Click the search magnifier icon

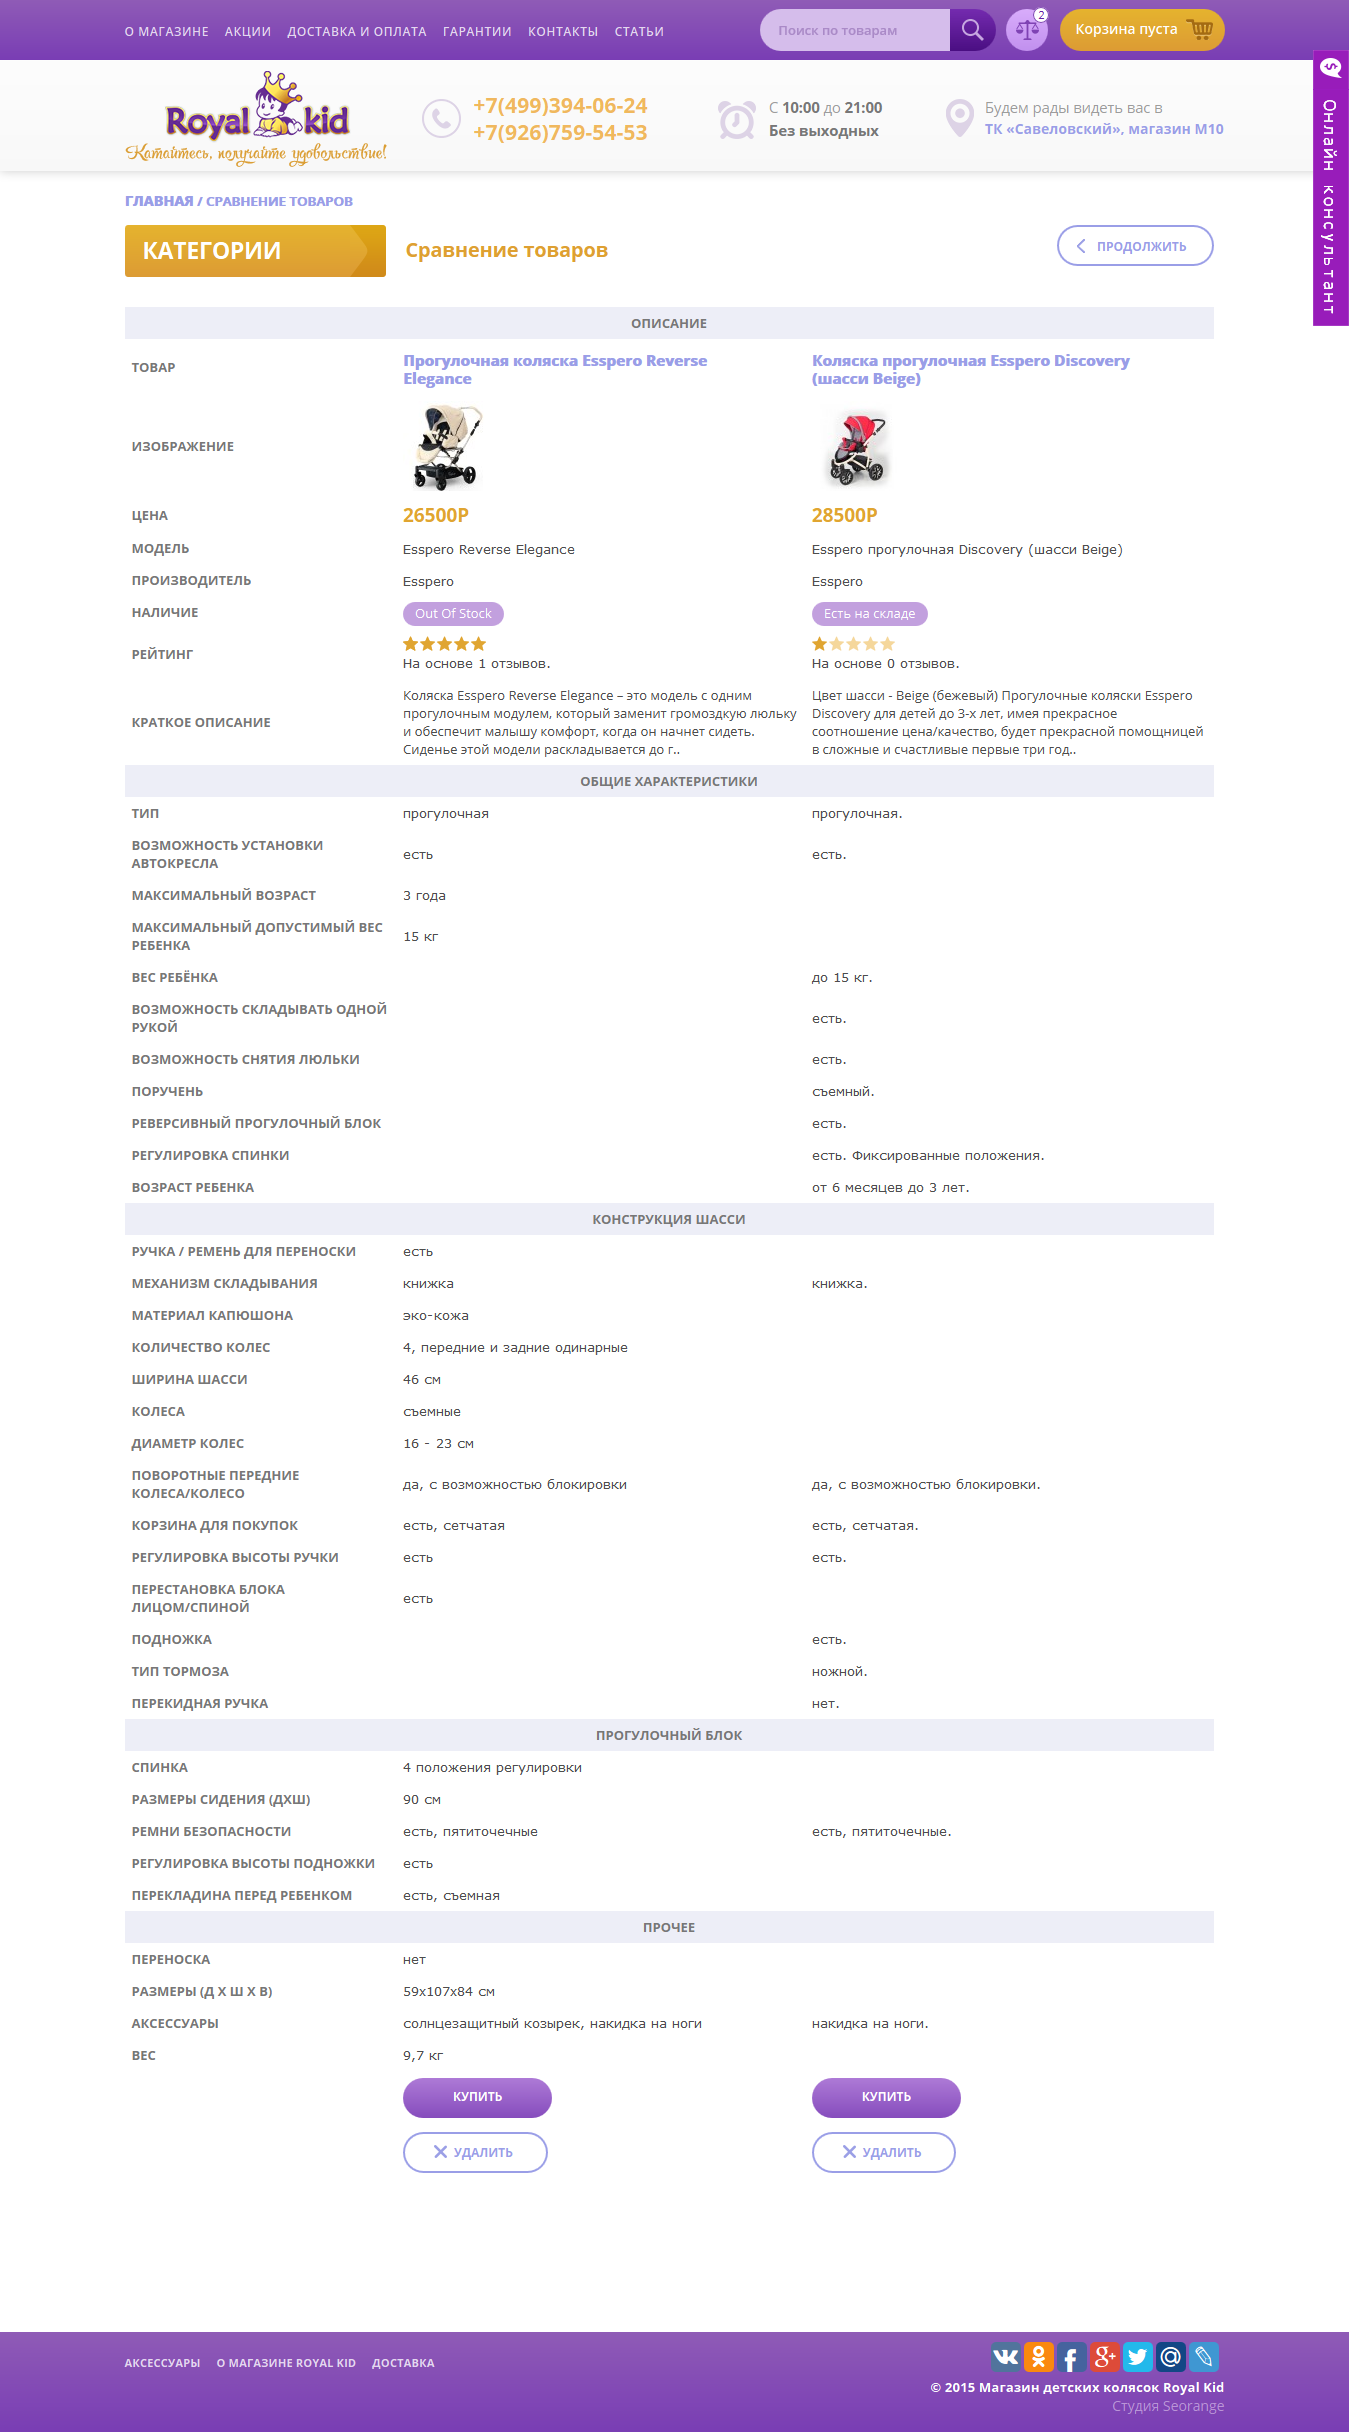pos(972,30)
